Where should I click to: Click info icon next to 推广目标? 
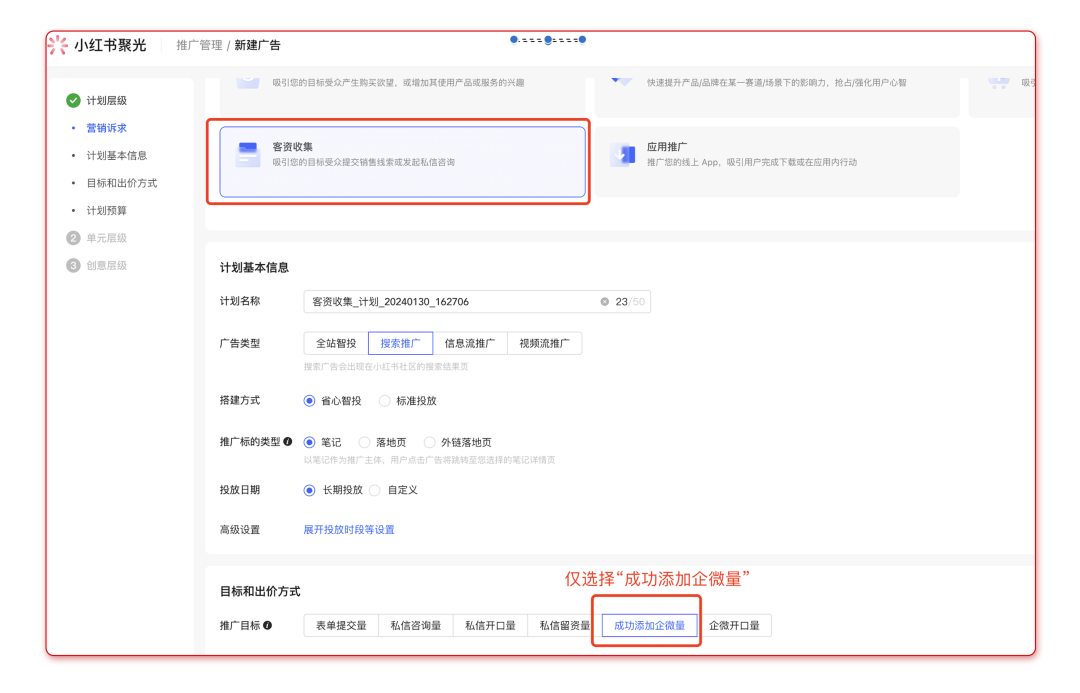tap(267, 626)
